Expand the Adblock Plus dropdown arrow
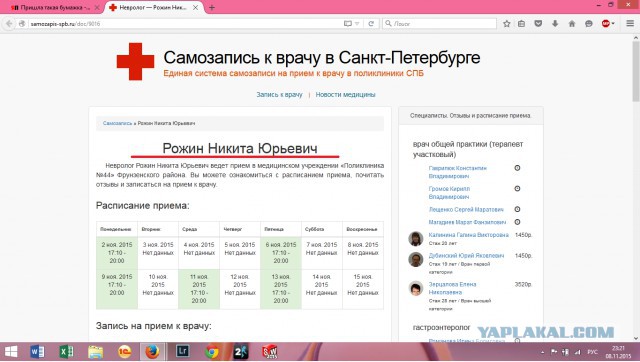 click(x=613, y=24)
